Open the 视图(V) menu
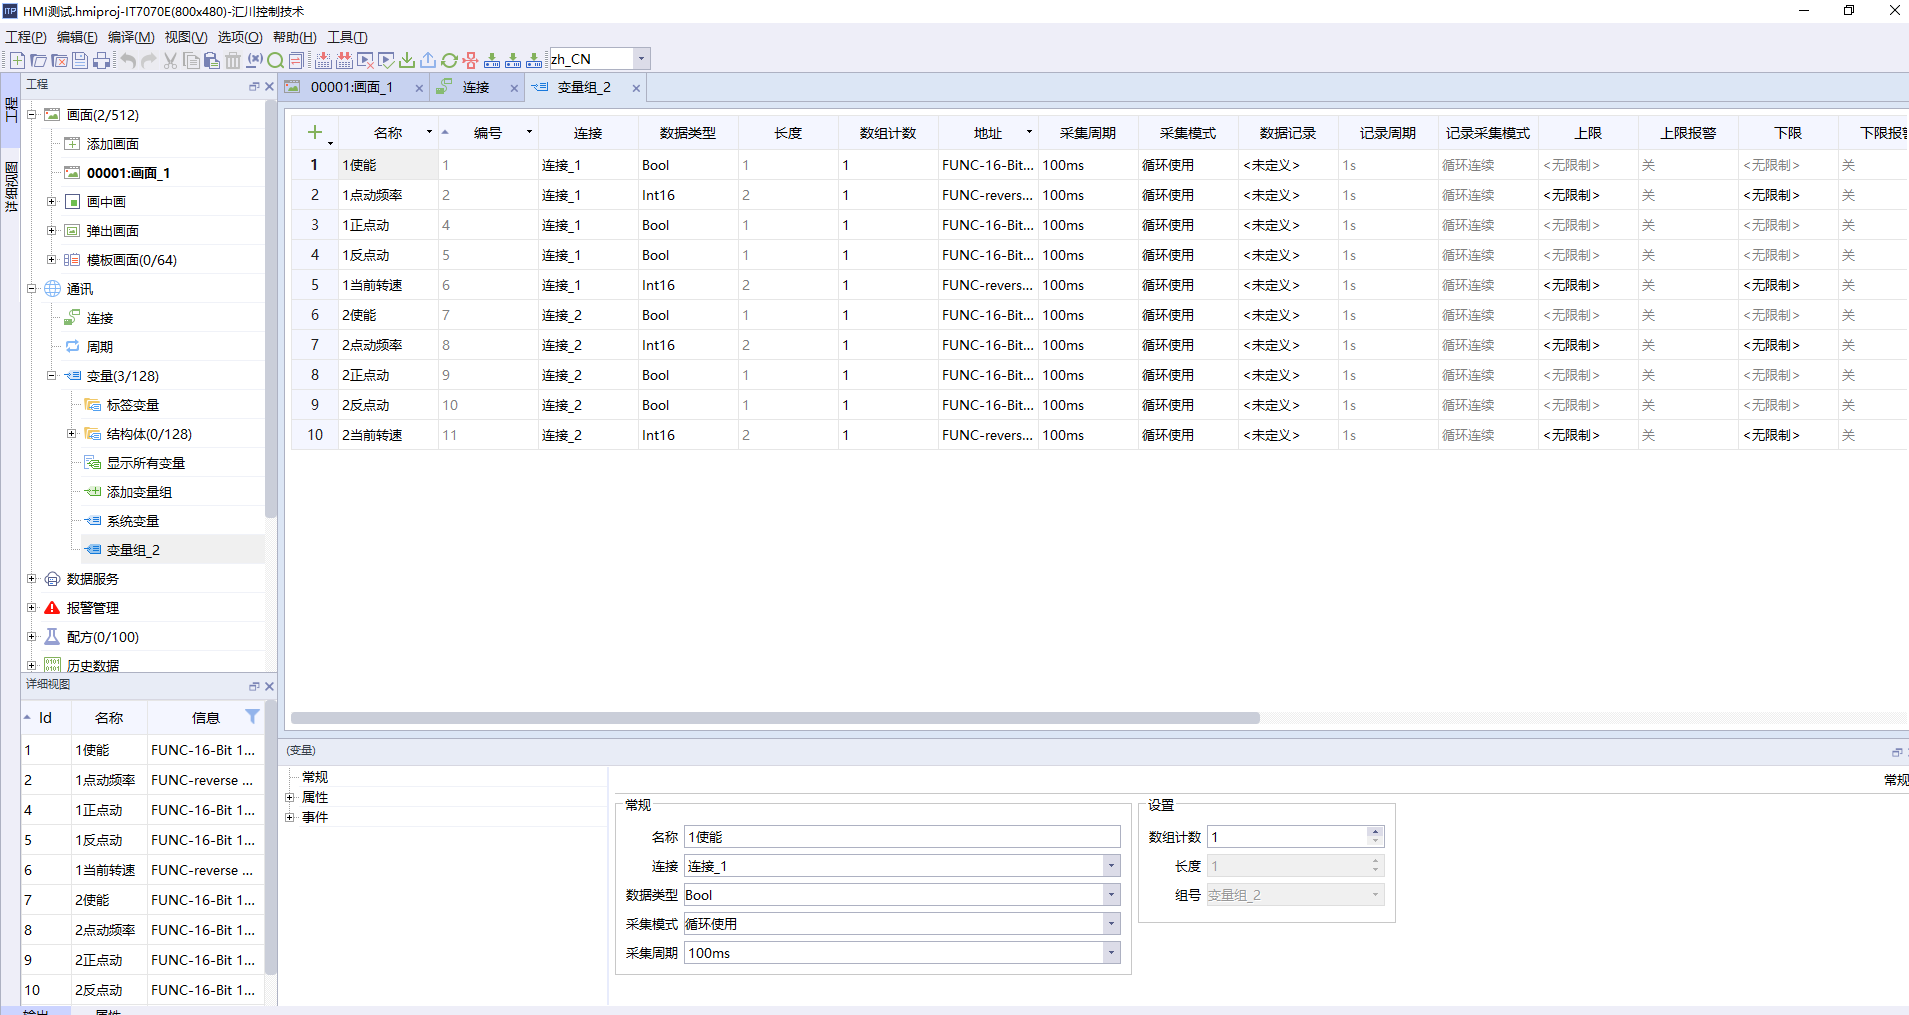The width and height of the screenshot is (1909, 1015). [186, 37]
